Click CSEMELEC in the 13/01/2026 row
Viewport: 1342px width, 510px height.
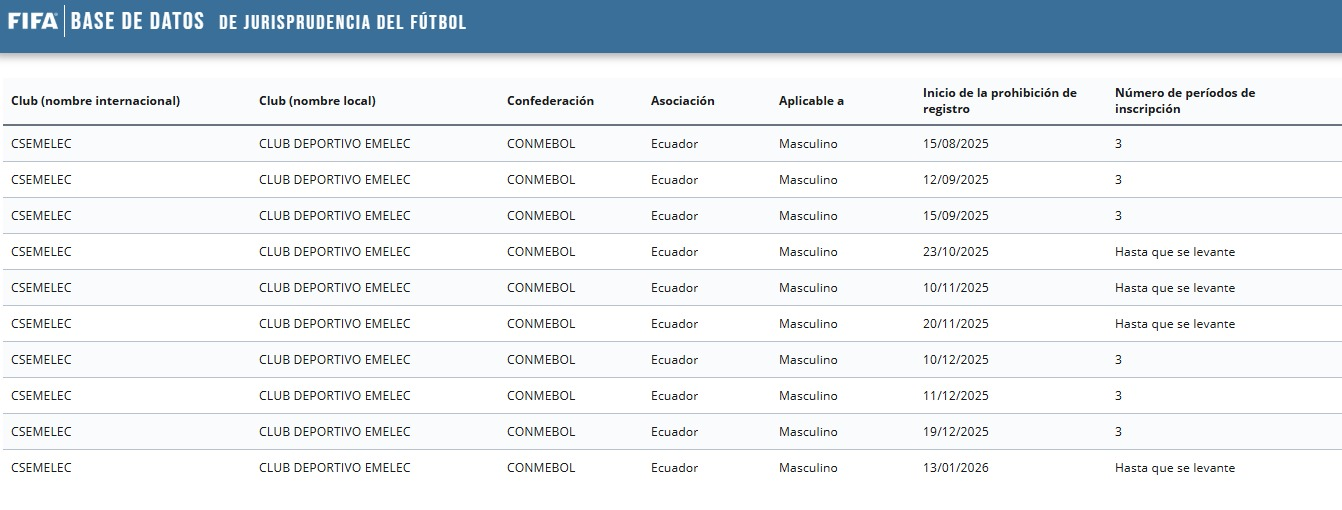41,468
